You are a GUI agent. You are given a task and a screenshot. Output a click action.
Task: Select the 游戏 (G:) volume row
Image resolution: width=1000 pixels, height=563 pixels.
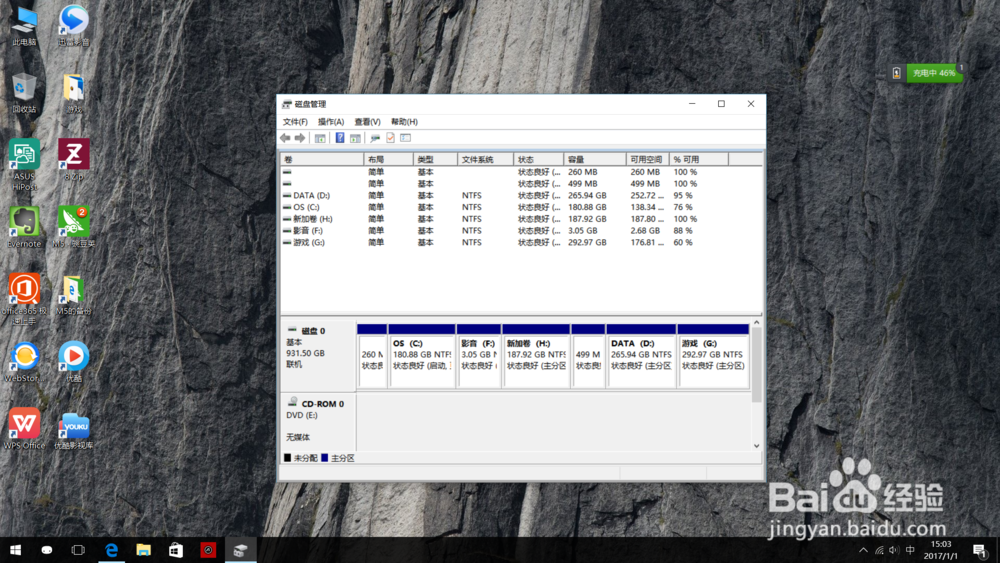(x=520, y=242)
